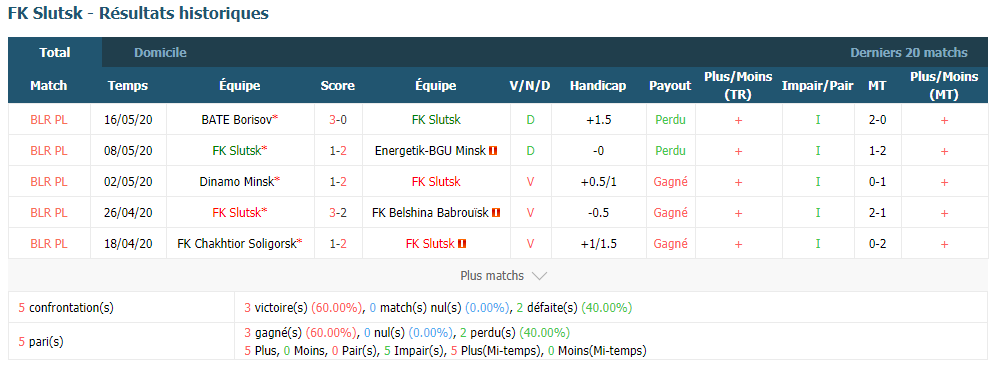Expand Plus matchs to show more results

click(503, 276)
